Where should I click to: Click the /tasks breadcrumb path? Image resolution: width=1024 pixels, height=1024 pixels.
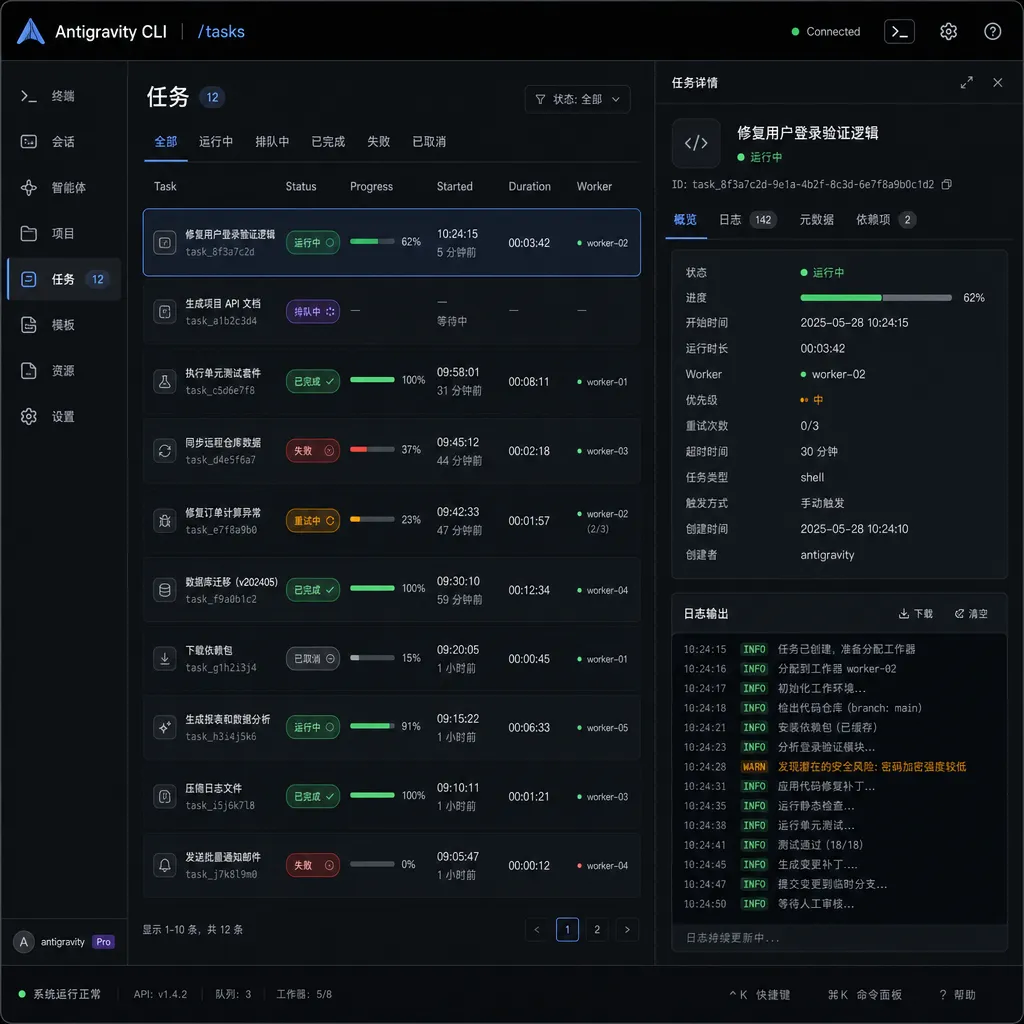(221, 31)
